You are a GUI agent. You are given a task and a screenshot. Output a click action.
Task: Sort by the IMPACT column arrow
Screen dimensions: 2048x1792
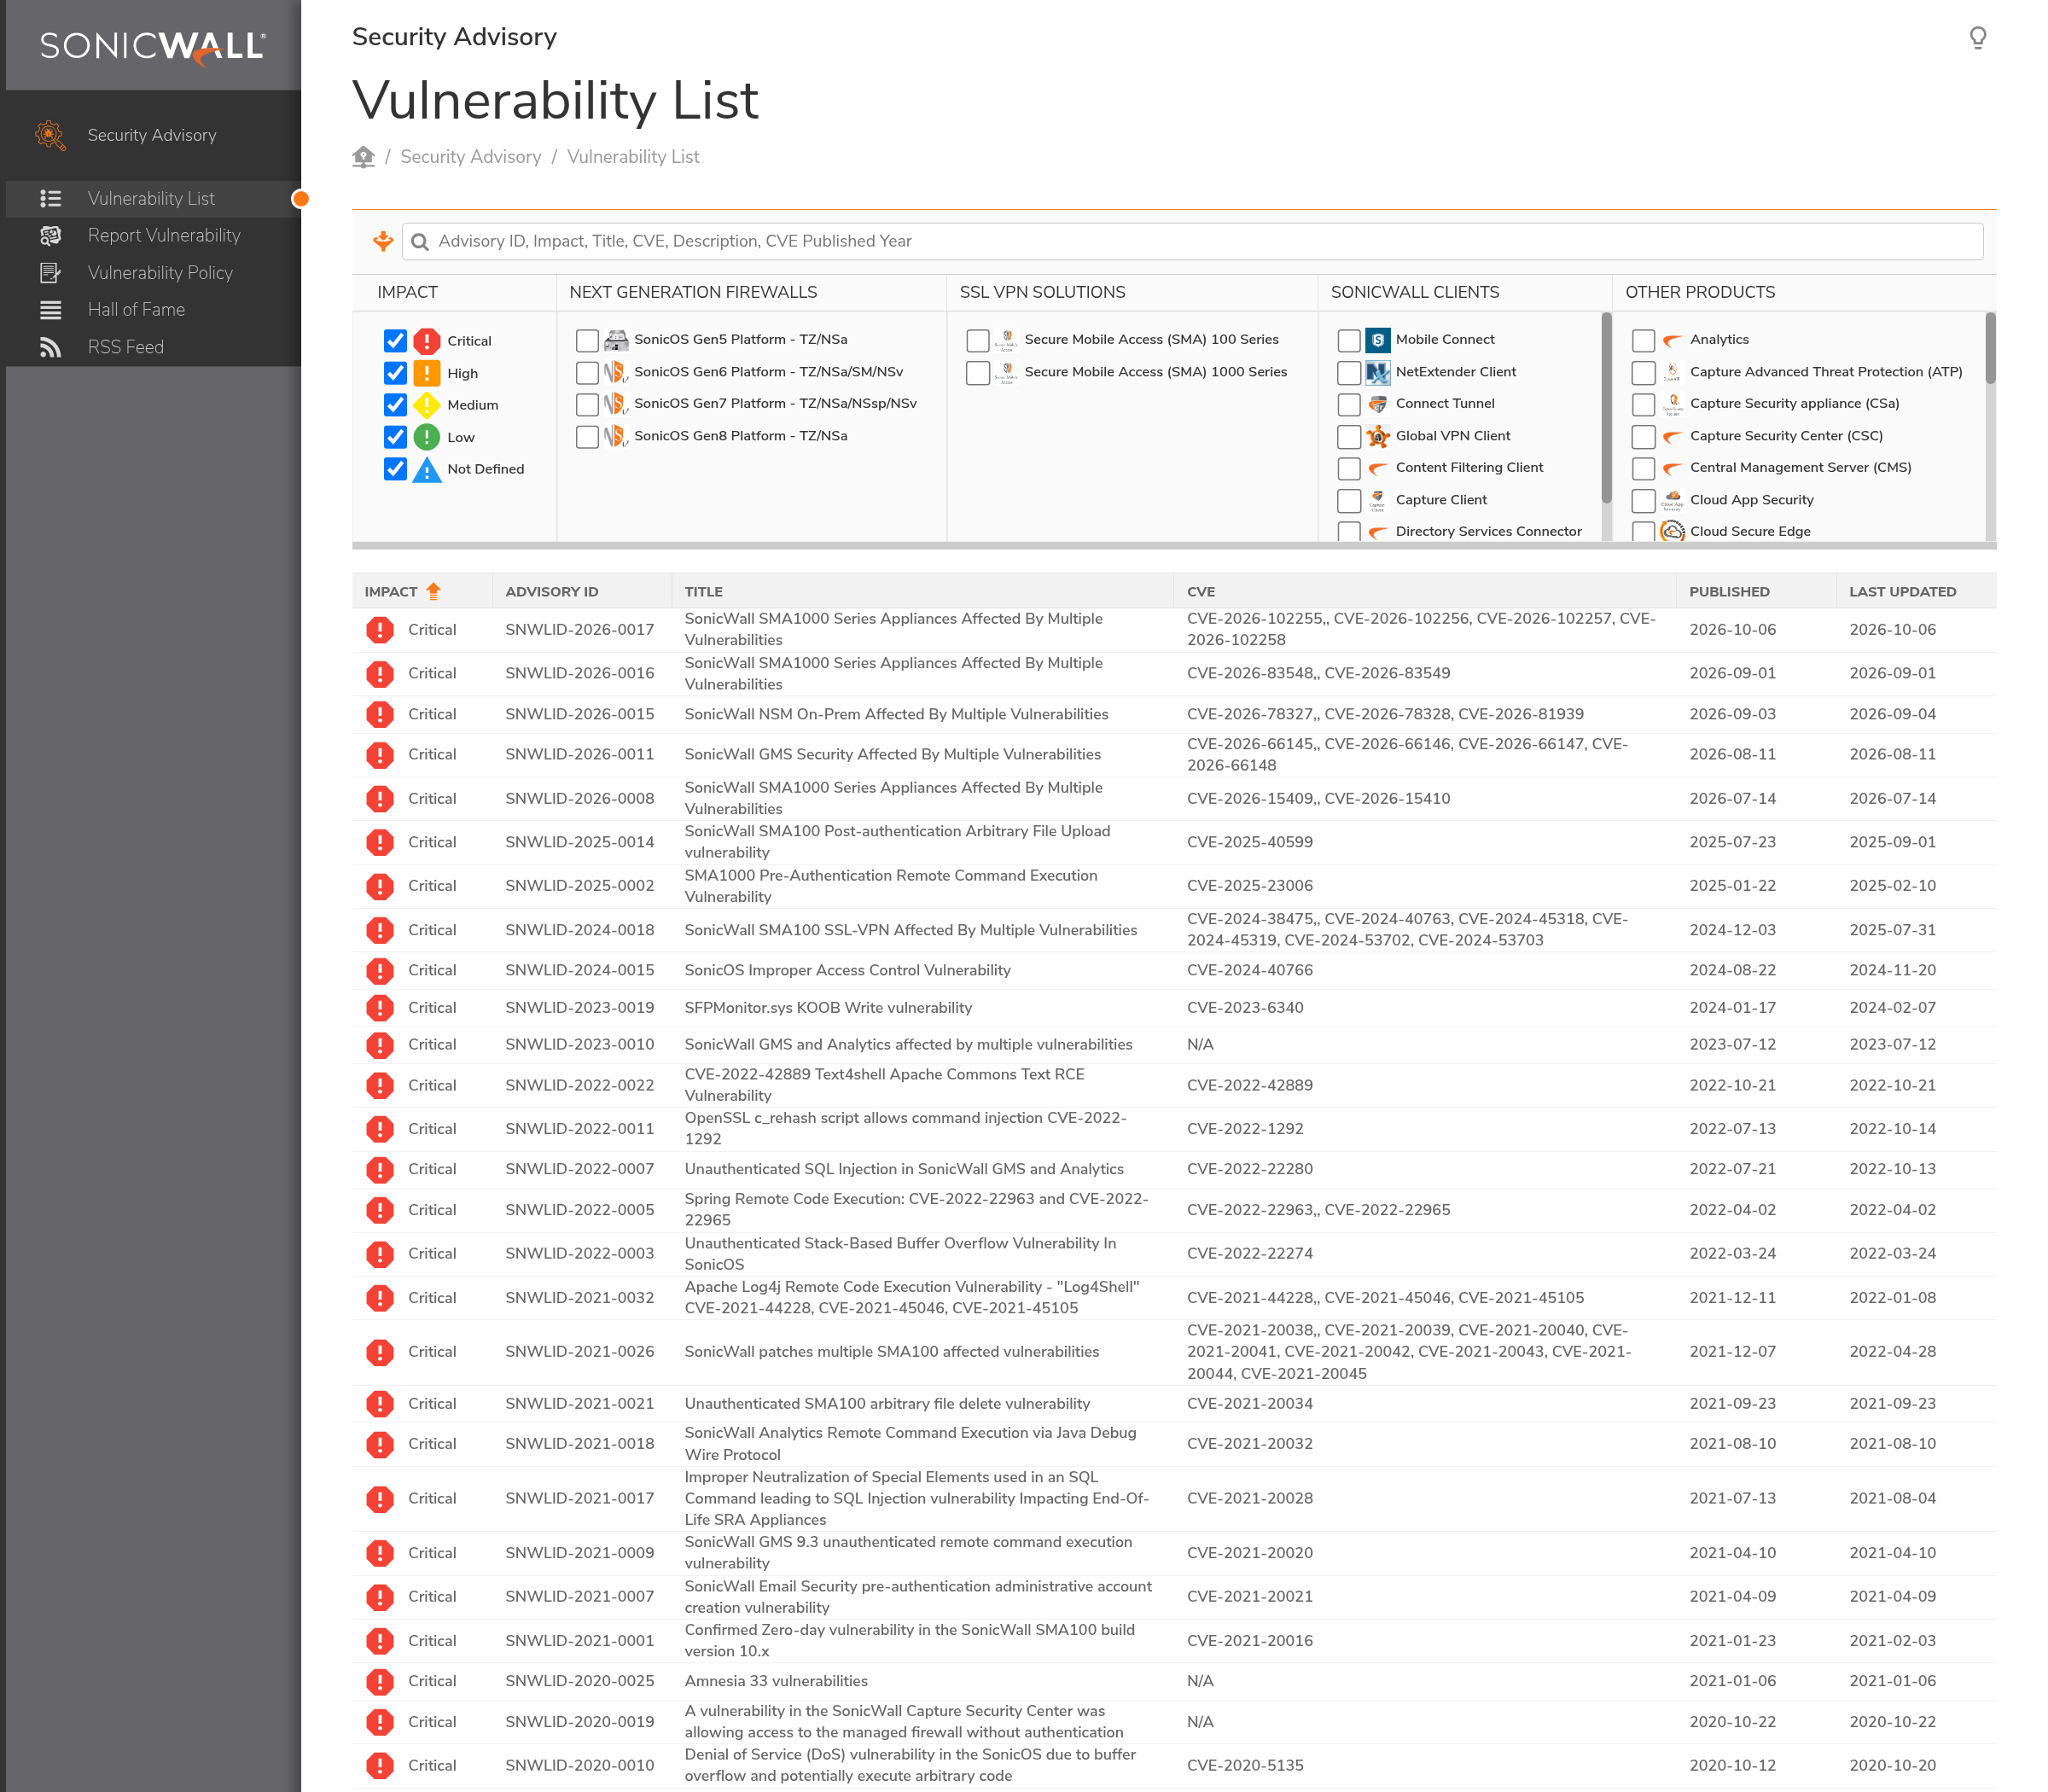pyautogui.click(x=433, y=591)
